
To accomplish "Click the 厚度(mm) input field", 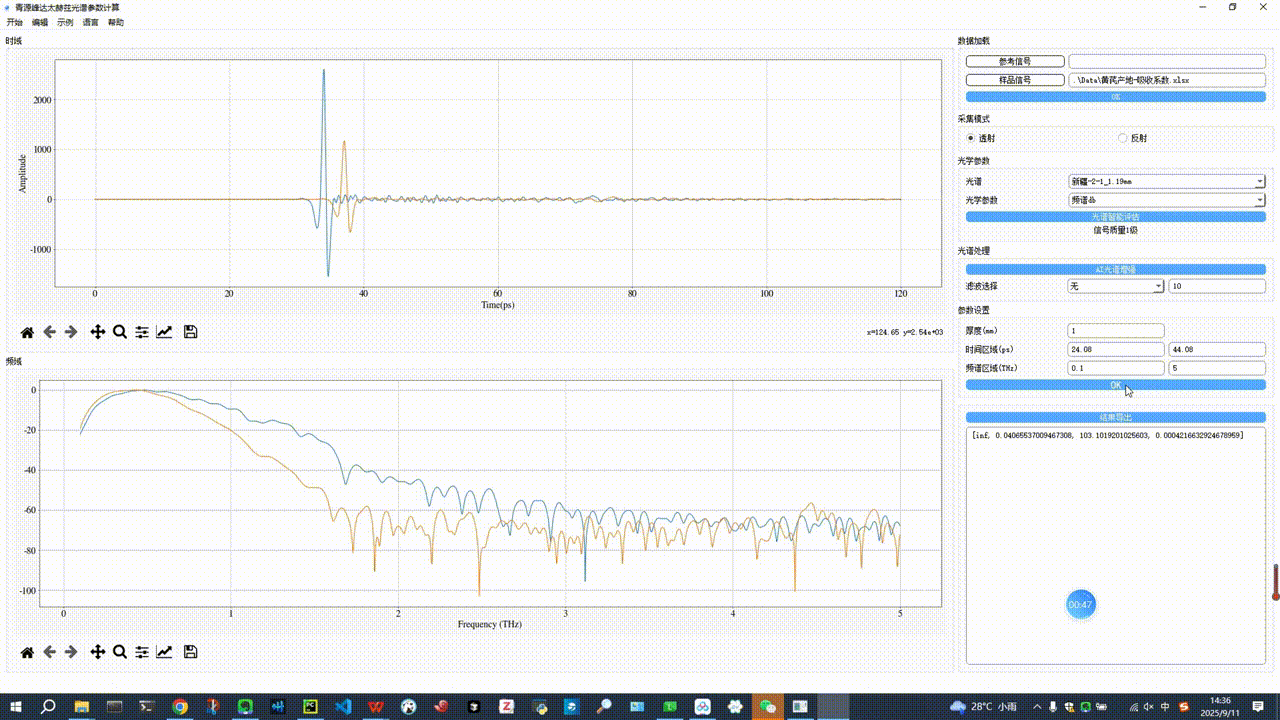I will [x=1116, y=331].
